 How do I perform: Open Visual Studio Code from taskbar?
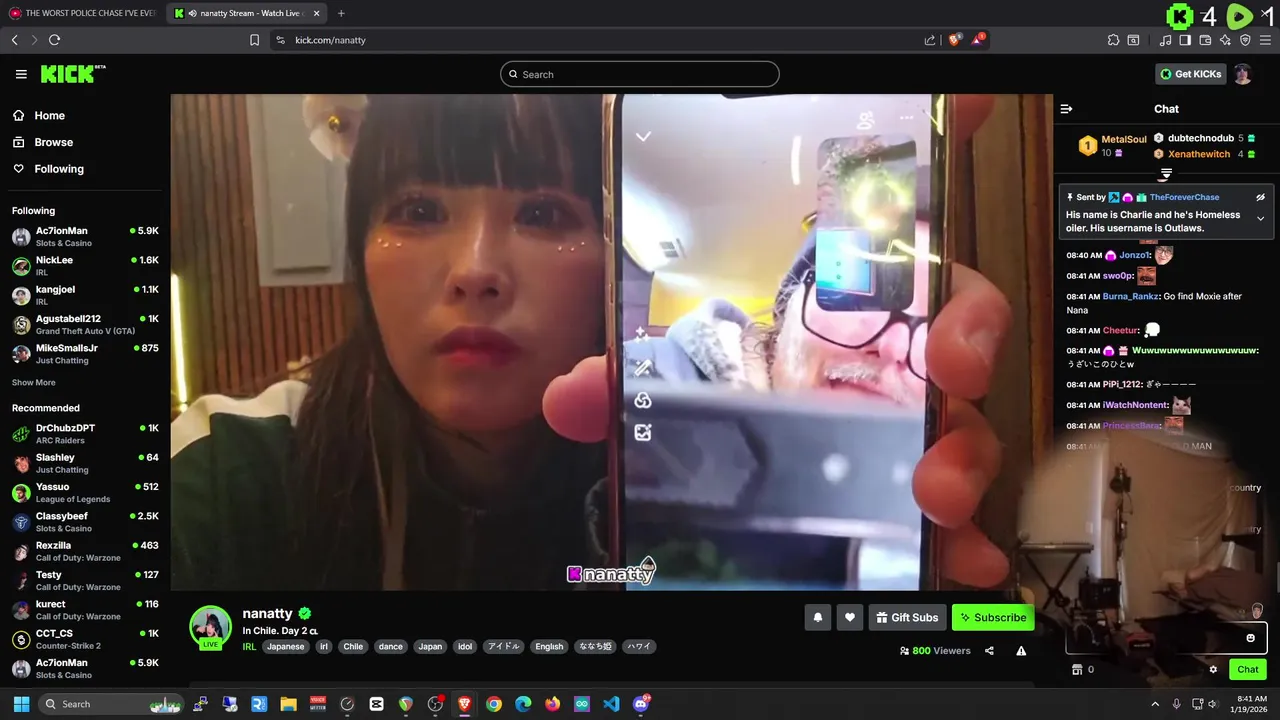(611, 704)
